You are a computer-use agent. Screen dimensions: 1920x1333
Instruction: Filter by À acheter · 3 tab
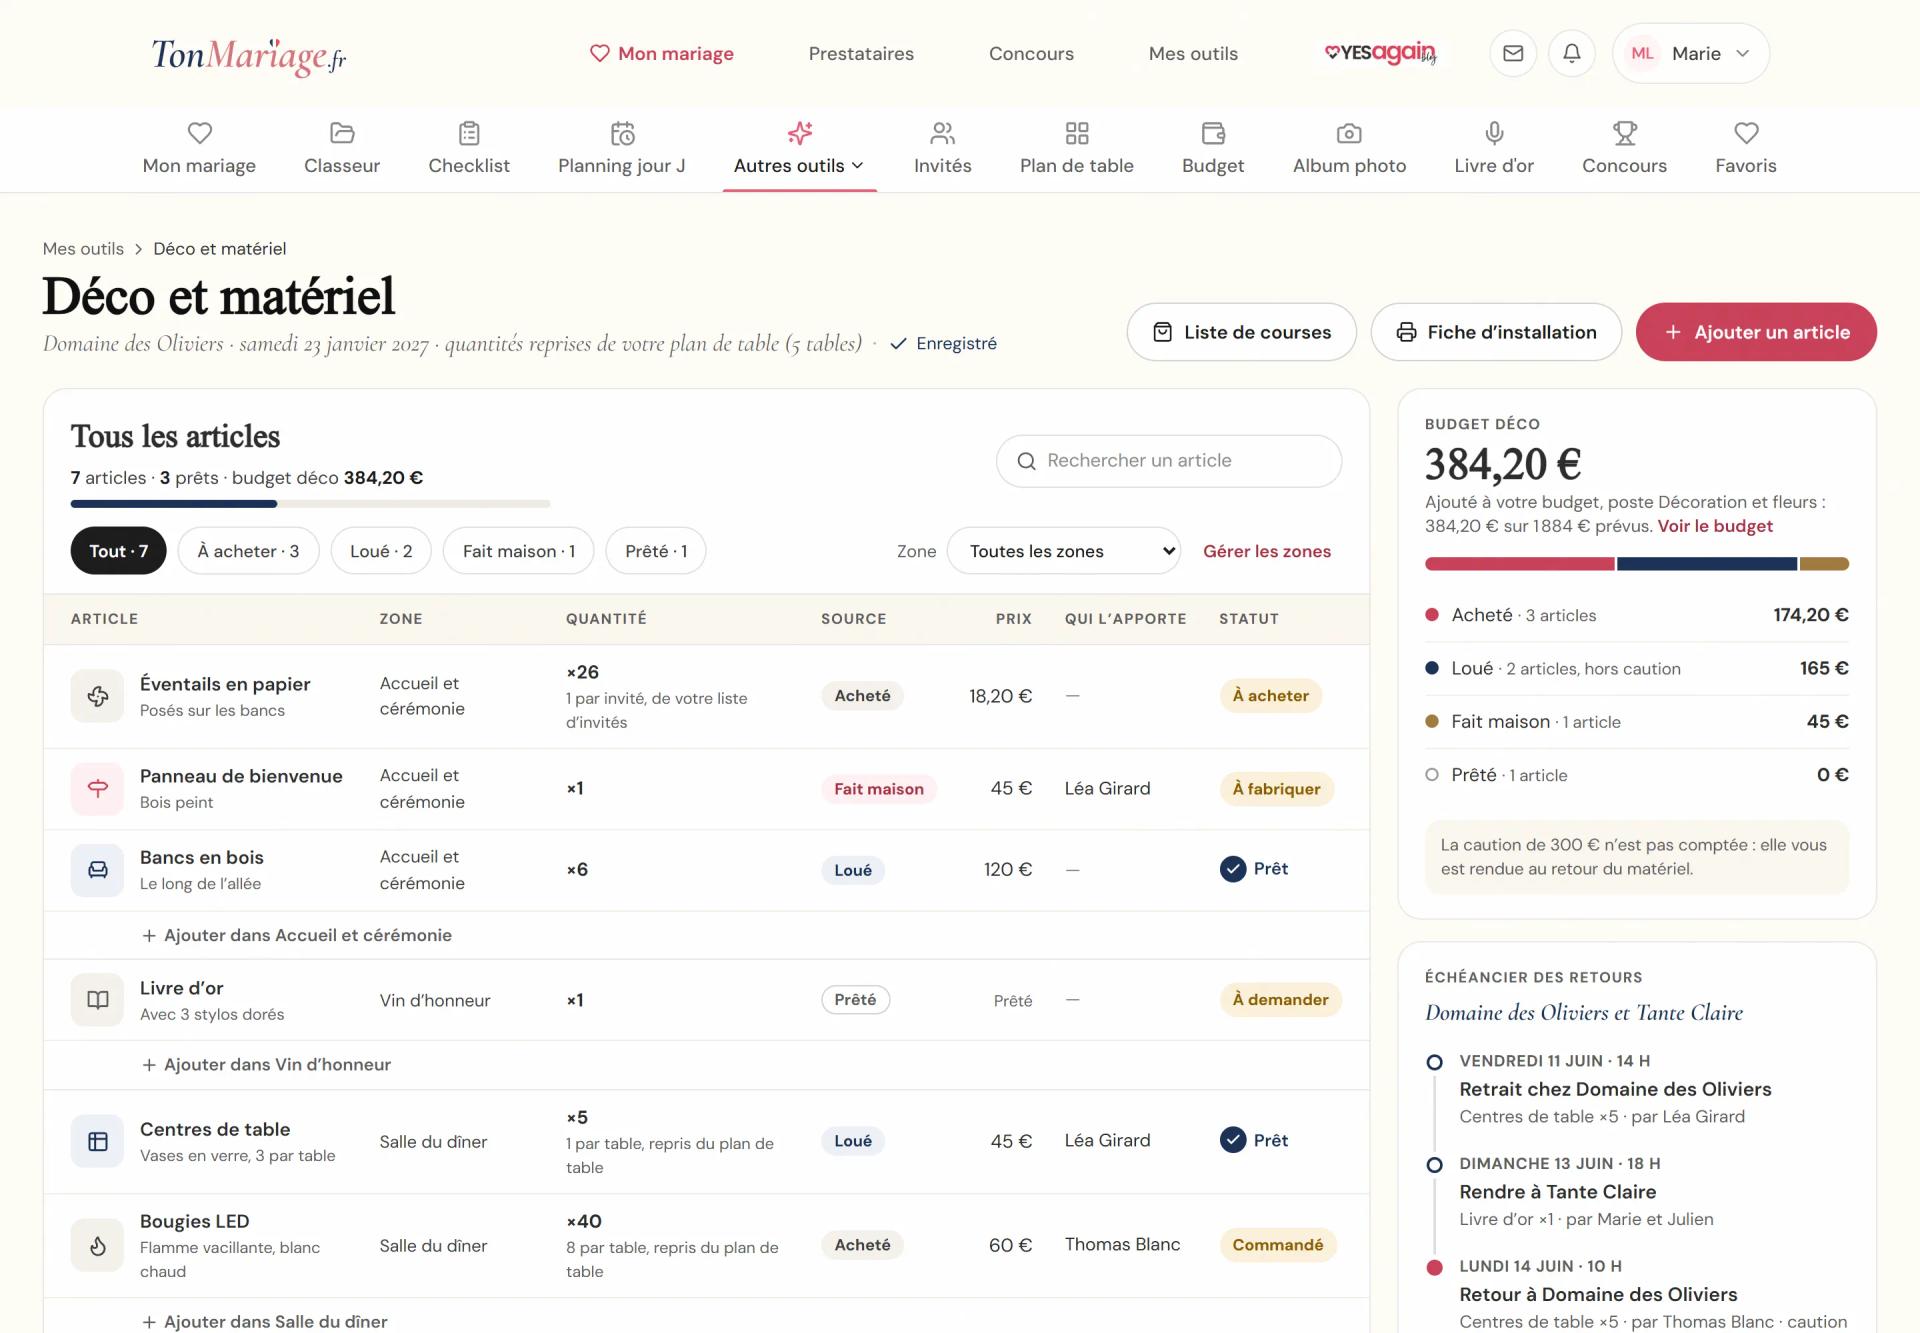(x=248, y=551)
